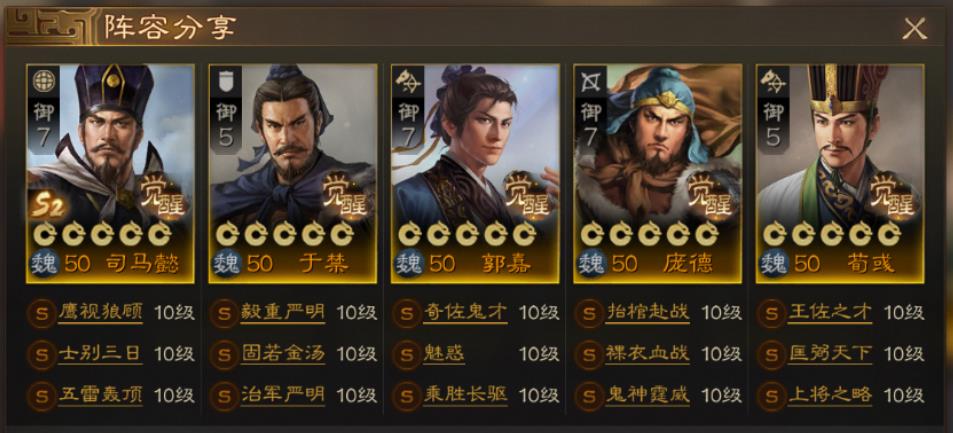Open the 固若金汤 skill details

point(283,355)
